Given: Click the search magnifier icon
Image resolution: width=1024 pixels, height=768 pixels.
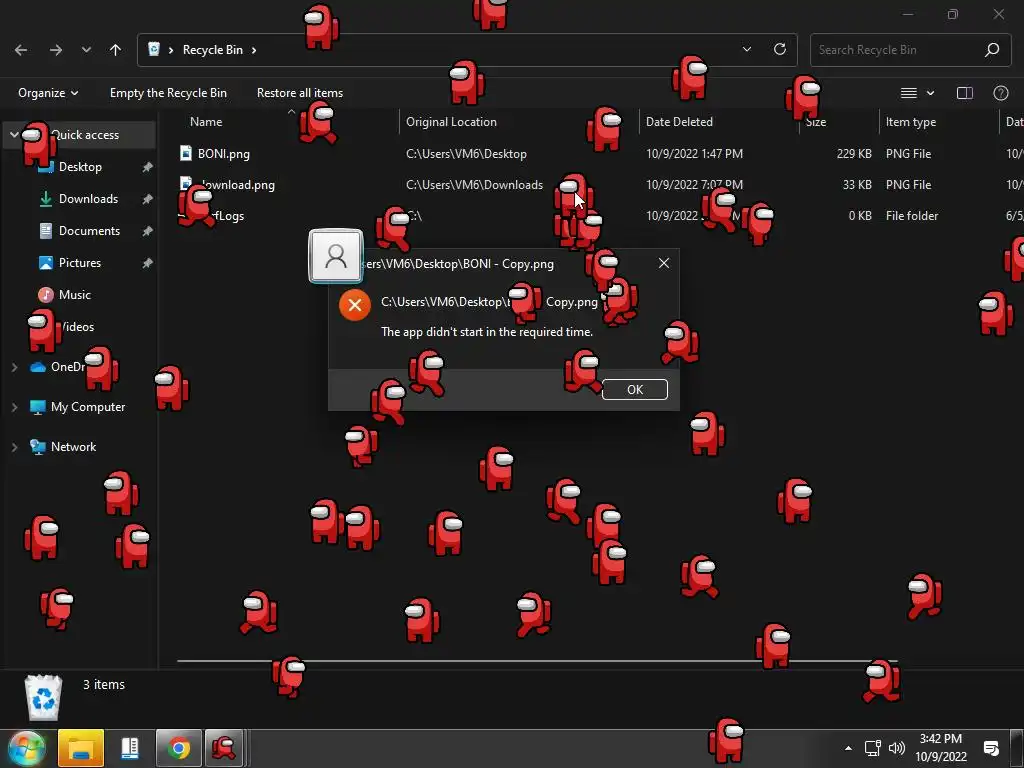Looking at the screenshot, I should (992, 50).
